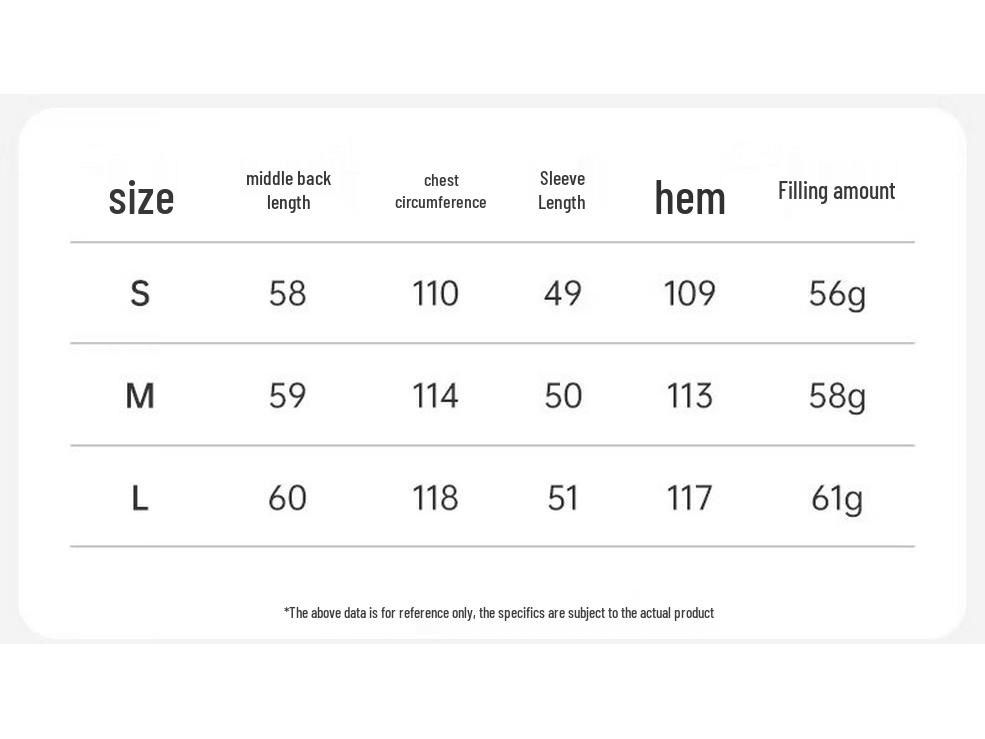985x739 pixels.
Task: Click the size L row label
Action: pyautogui.click(x=140, y=498)
